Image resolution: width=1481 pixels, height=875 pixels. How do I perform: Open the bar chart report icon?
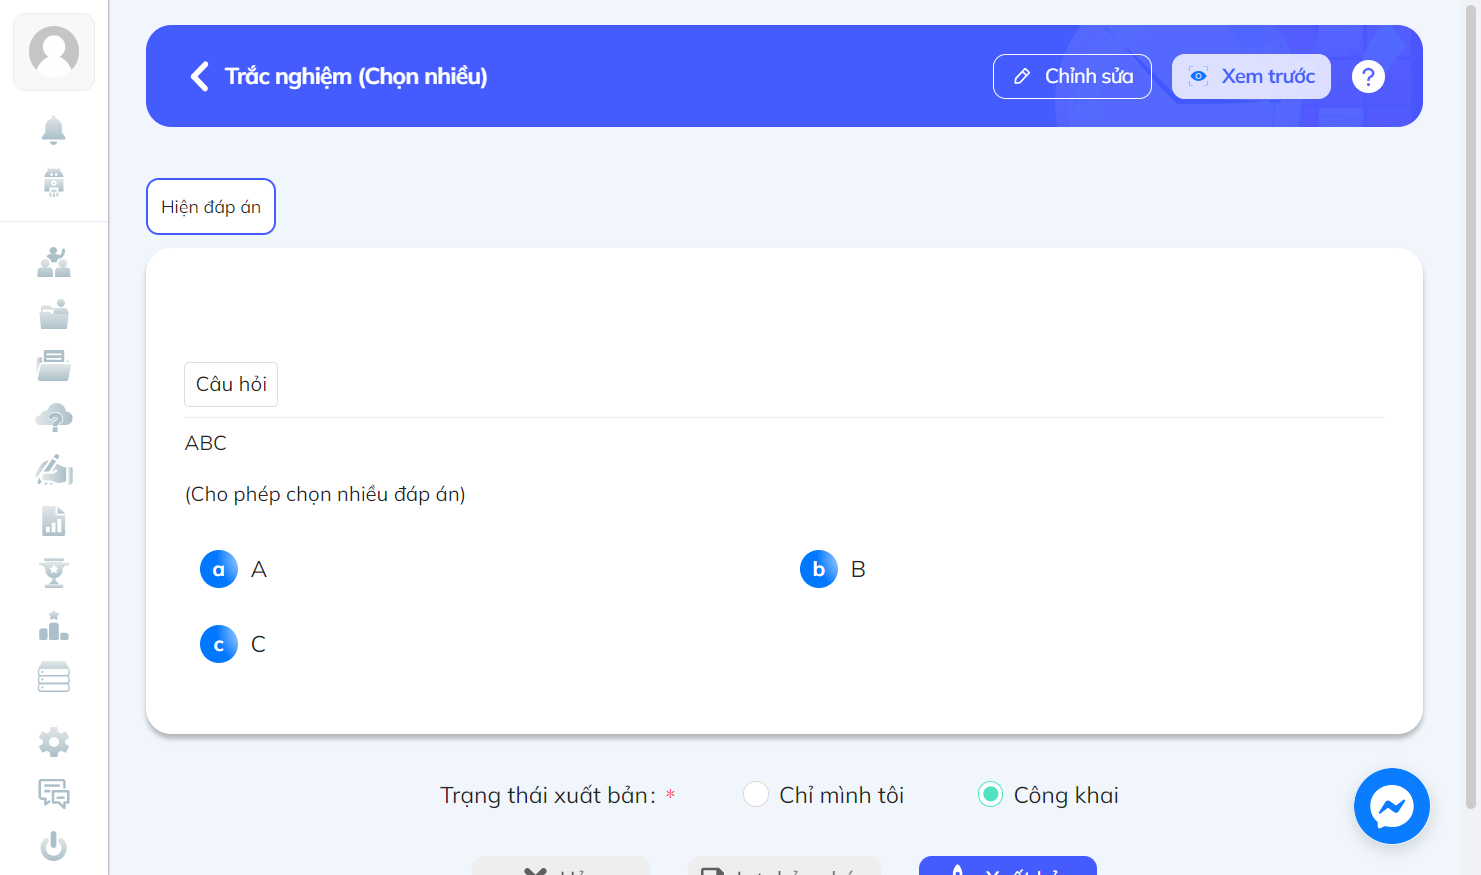point(54,521)
